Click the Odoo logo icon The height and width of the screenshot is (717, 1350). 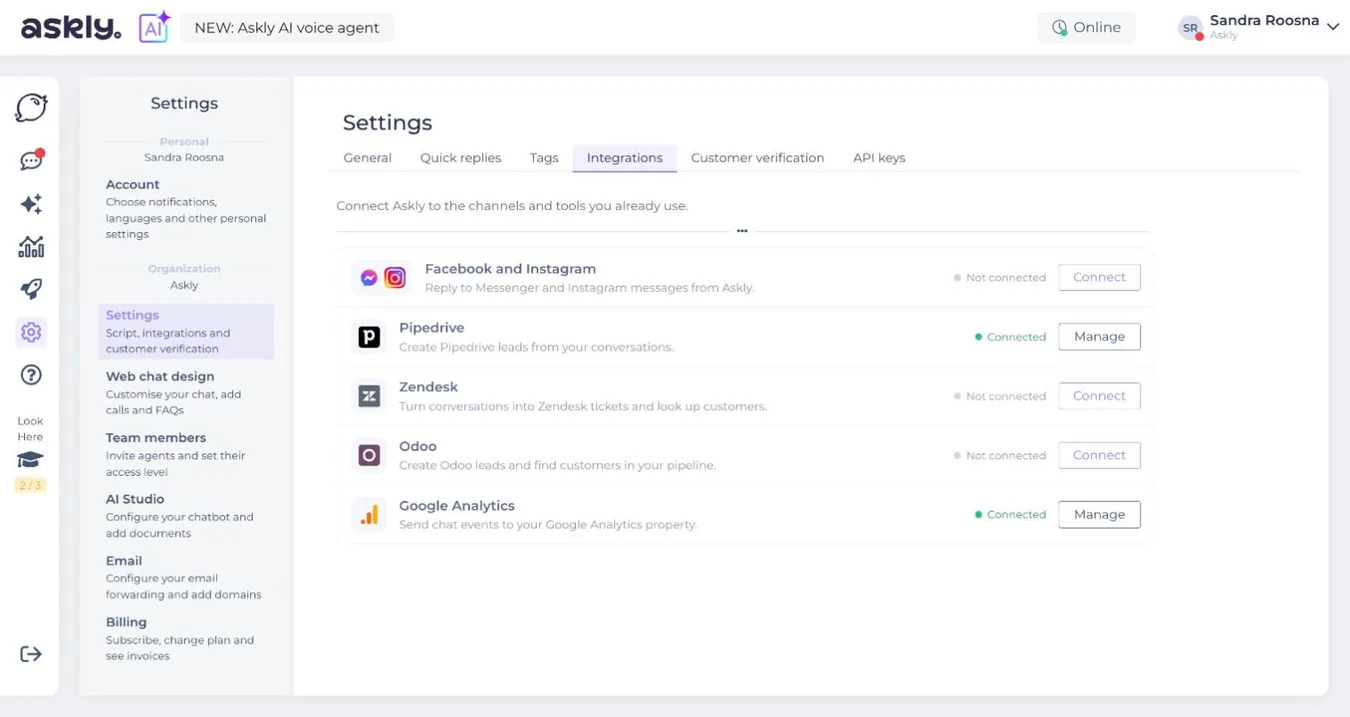point(369,455)
